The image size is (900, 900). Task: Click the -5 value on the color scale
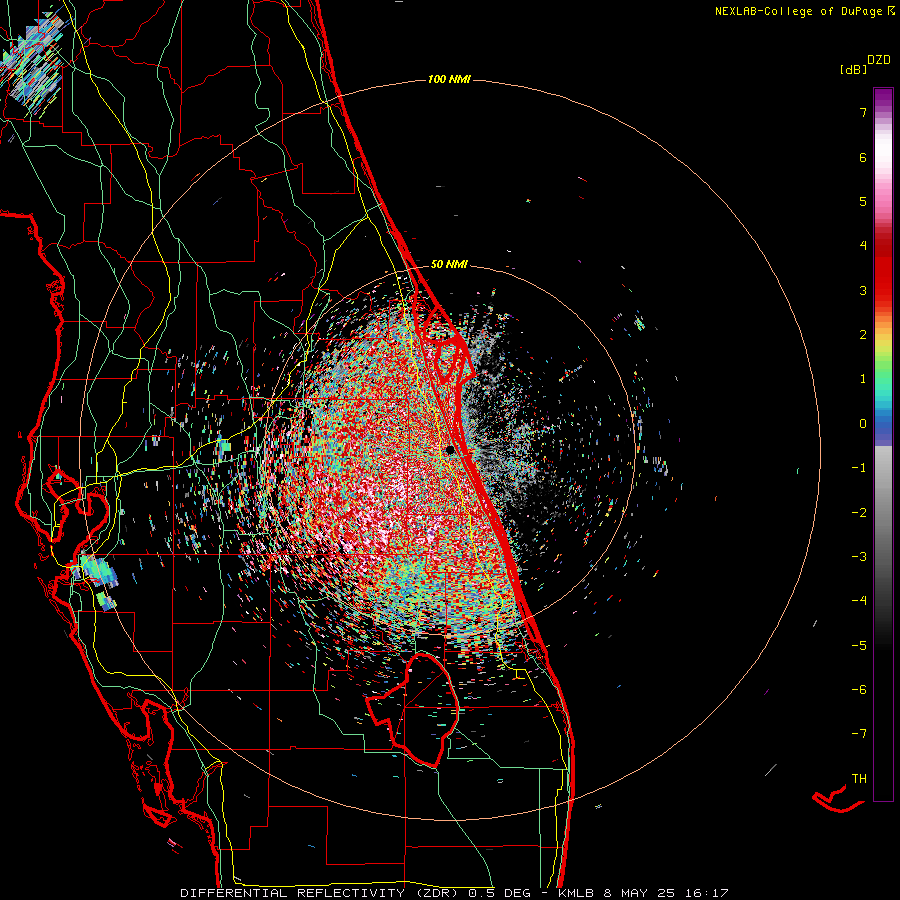coord(859,646)
